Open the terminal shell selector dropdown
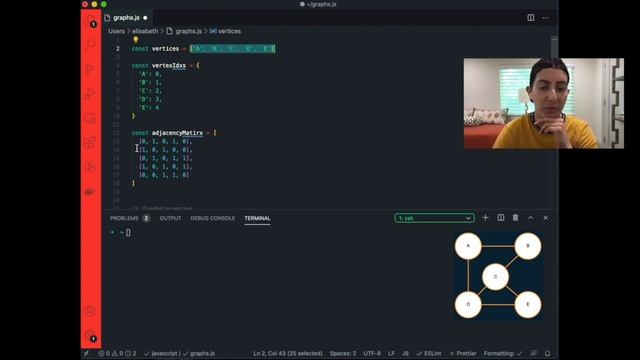The height and width of the screenshot is (360, 640). tap(434, 218)
